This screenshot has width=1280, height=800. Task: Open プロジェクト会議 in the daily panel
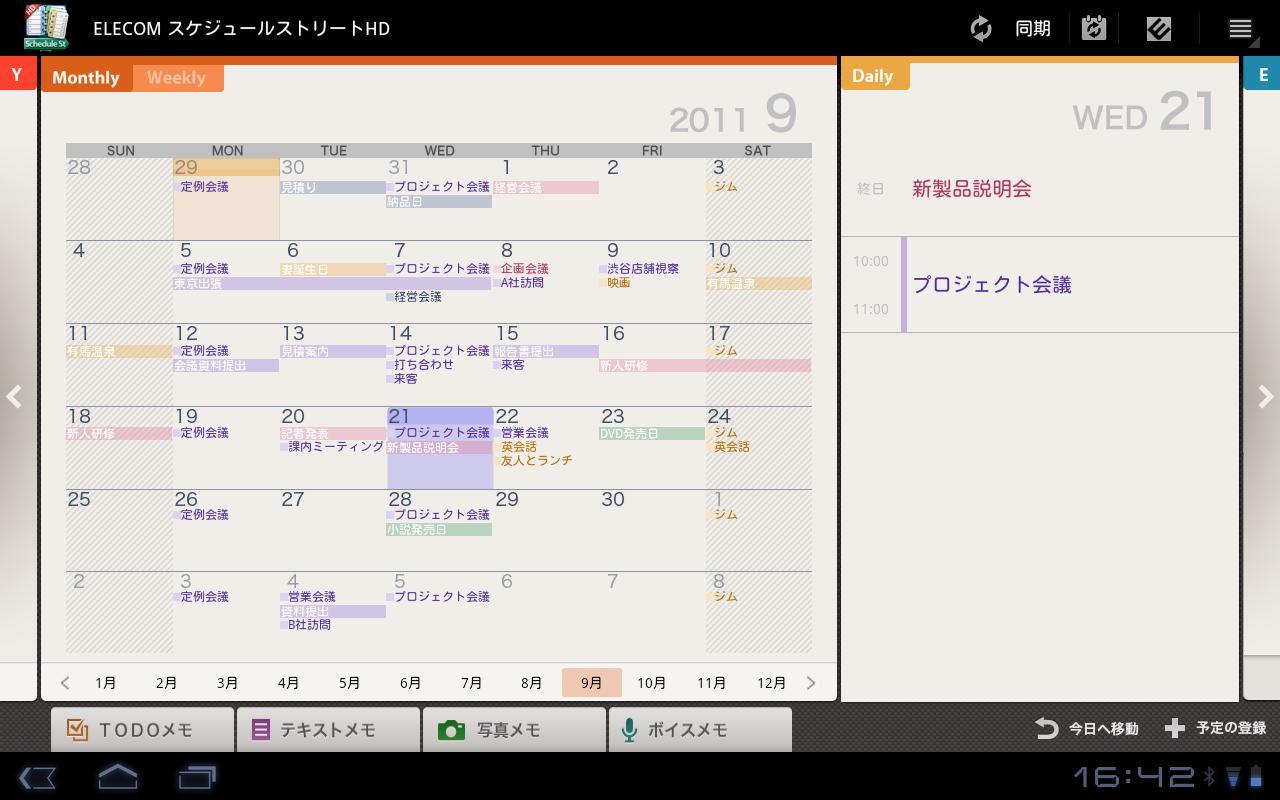click(992, 285)
